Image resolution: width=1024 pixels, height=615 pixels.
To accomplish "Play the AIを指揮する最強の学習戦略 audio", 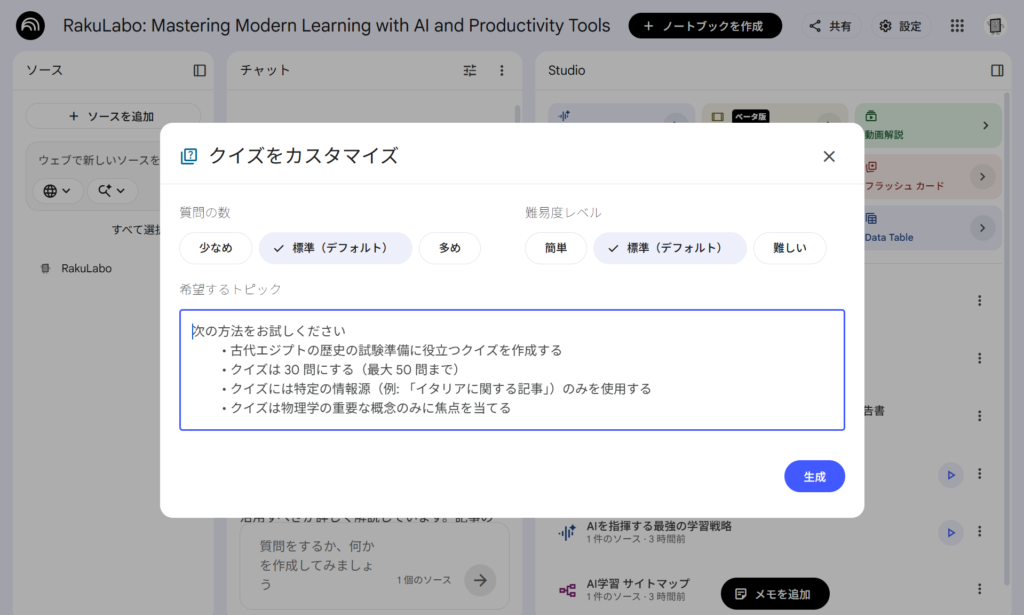I will 951,533.
